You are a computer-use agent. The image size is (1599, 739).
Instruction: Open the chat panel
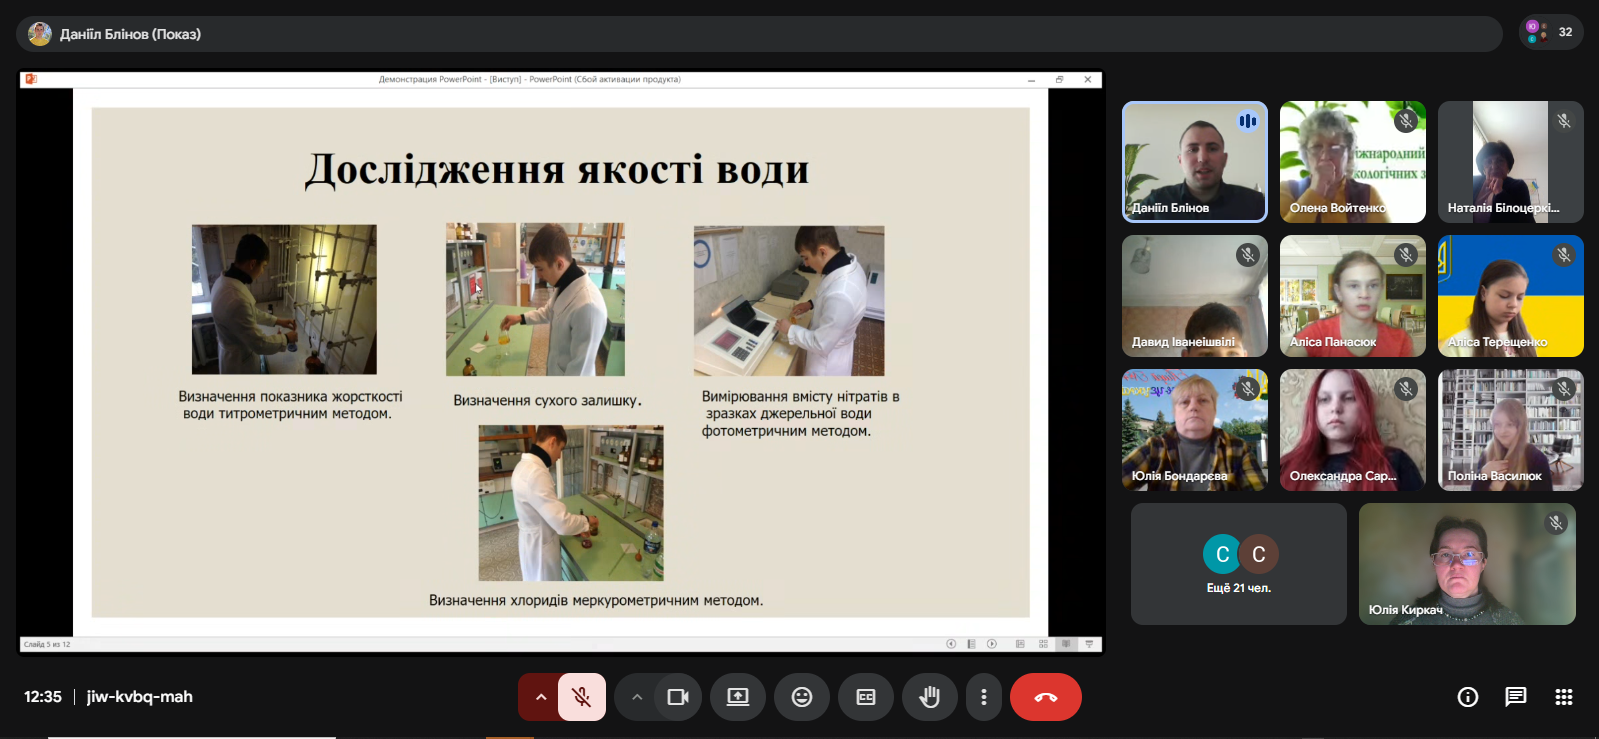coord(1515,697)
